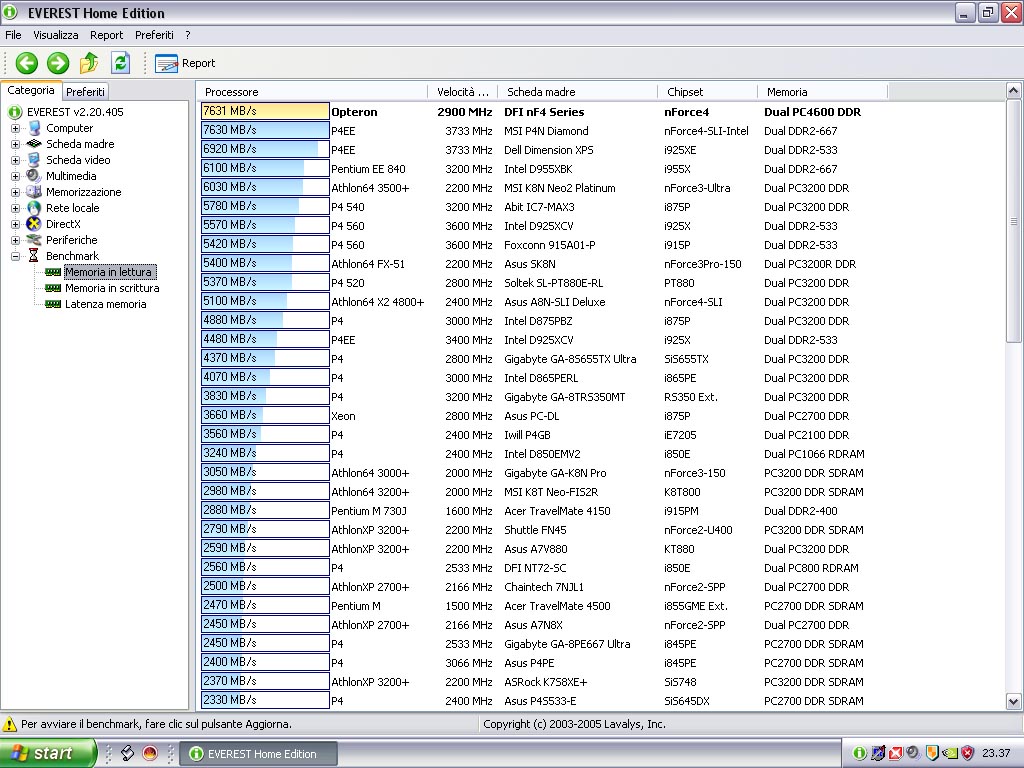Click the green Forward arrow button
The image size is (1024, 768).
[58, 63]
